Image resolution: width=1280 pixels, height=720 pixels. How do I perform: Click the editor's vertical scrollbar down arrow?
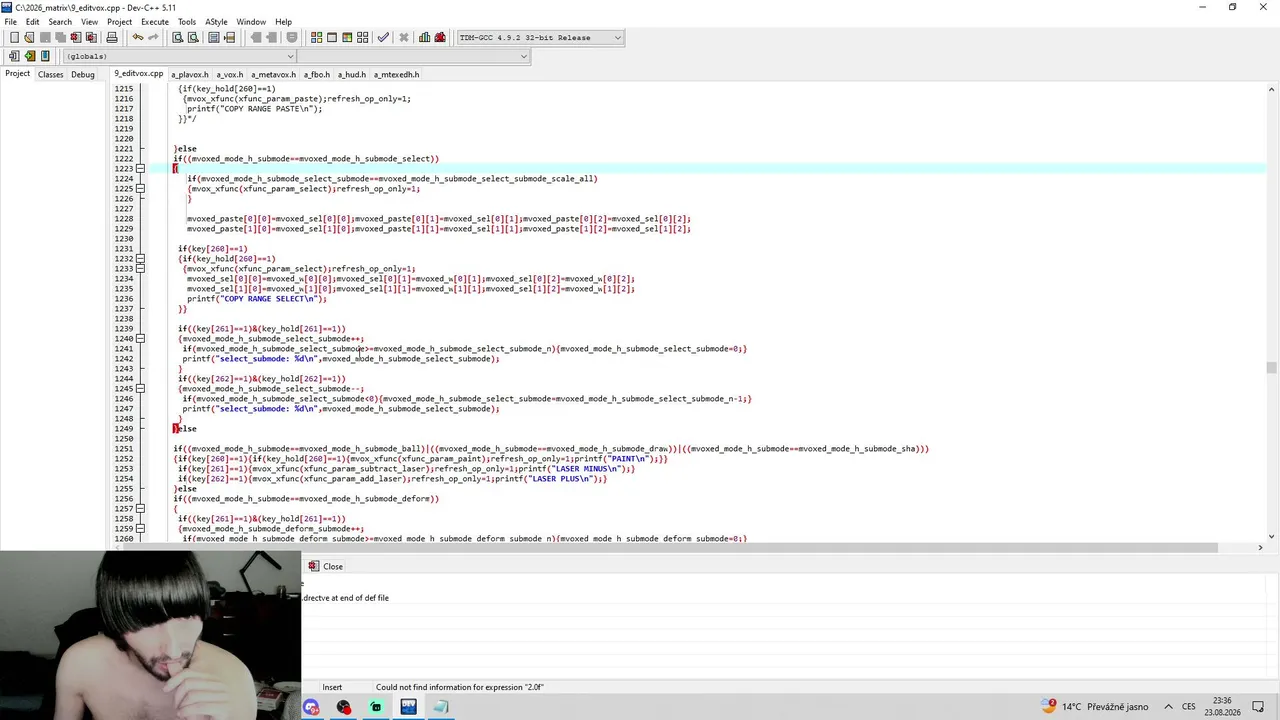(x=1271, y=537)
